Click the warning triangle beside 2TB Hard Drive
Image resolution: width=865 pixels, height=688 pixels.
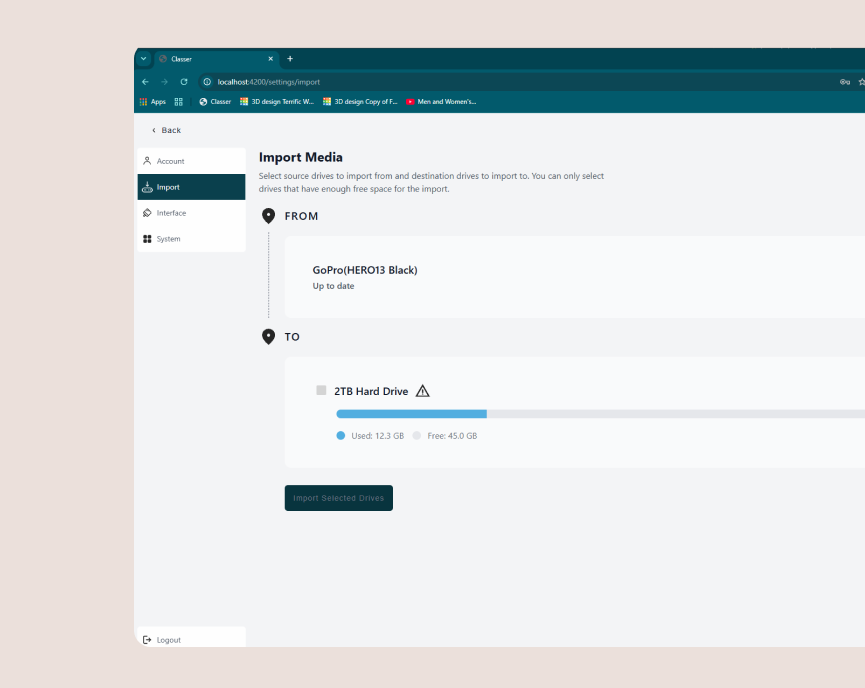point(423,391)
